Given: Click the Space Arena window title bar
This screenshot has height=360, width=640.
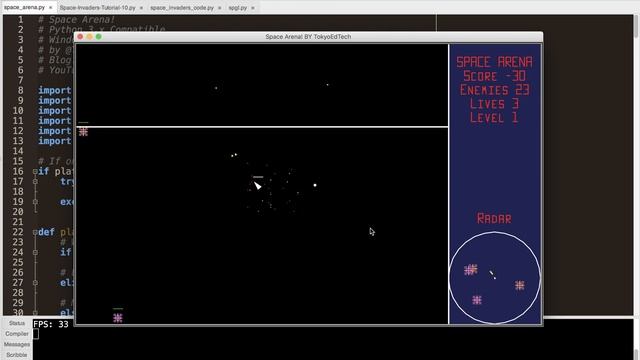Looking at the screenshot, I should click(x=308, y=37).
